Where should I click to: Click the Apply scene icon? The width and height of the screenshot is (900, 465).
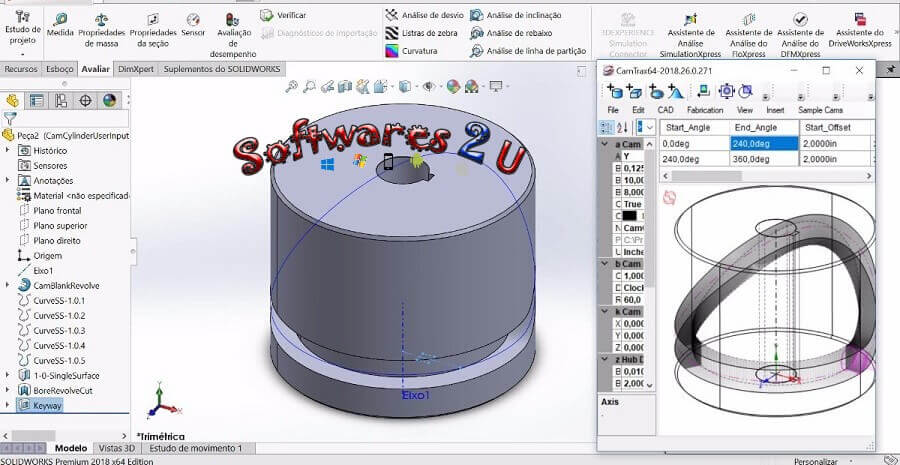point(471,87)
